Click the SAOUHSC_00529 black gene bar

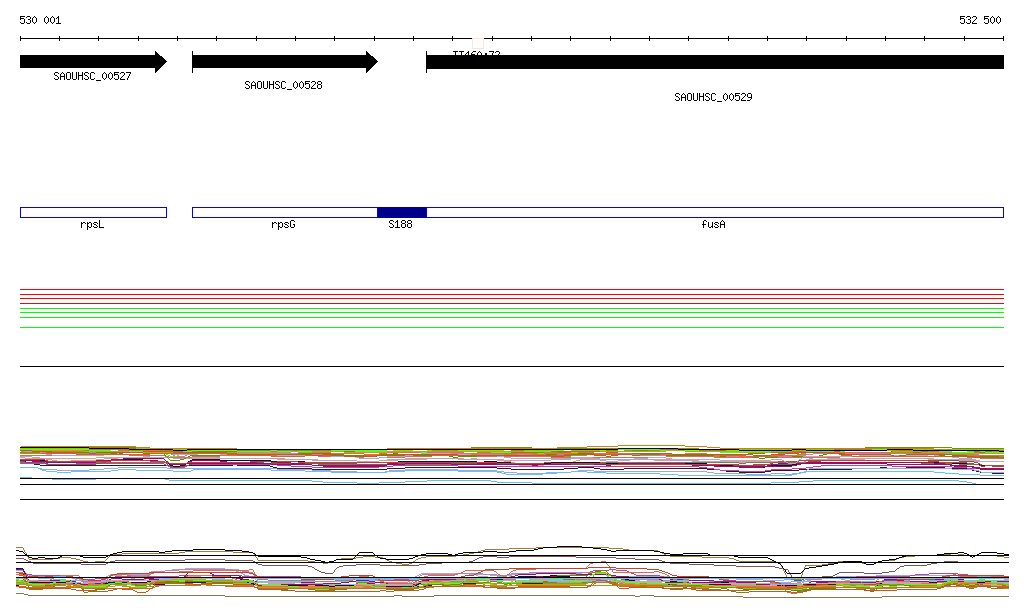tap(714, 62)
